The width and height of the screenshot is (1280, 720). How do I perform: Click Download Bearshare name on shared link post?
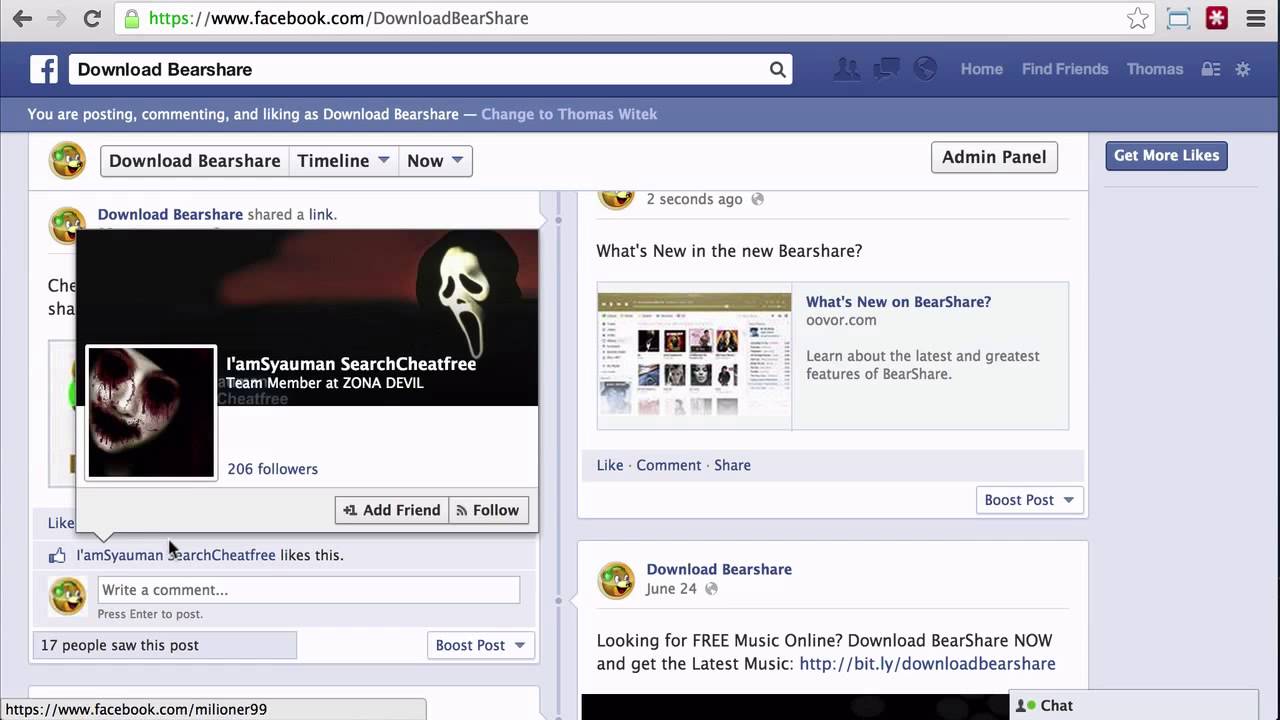170,214
